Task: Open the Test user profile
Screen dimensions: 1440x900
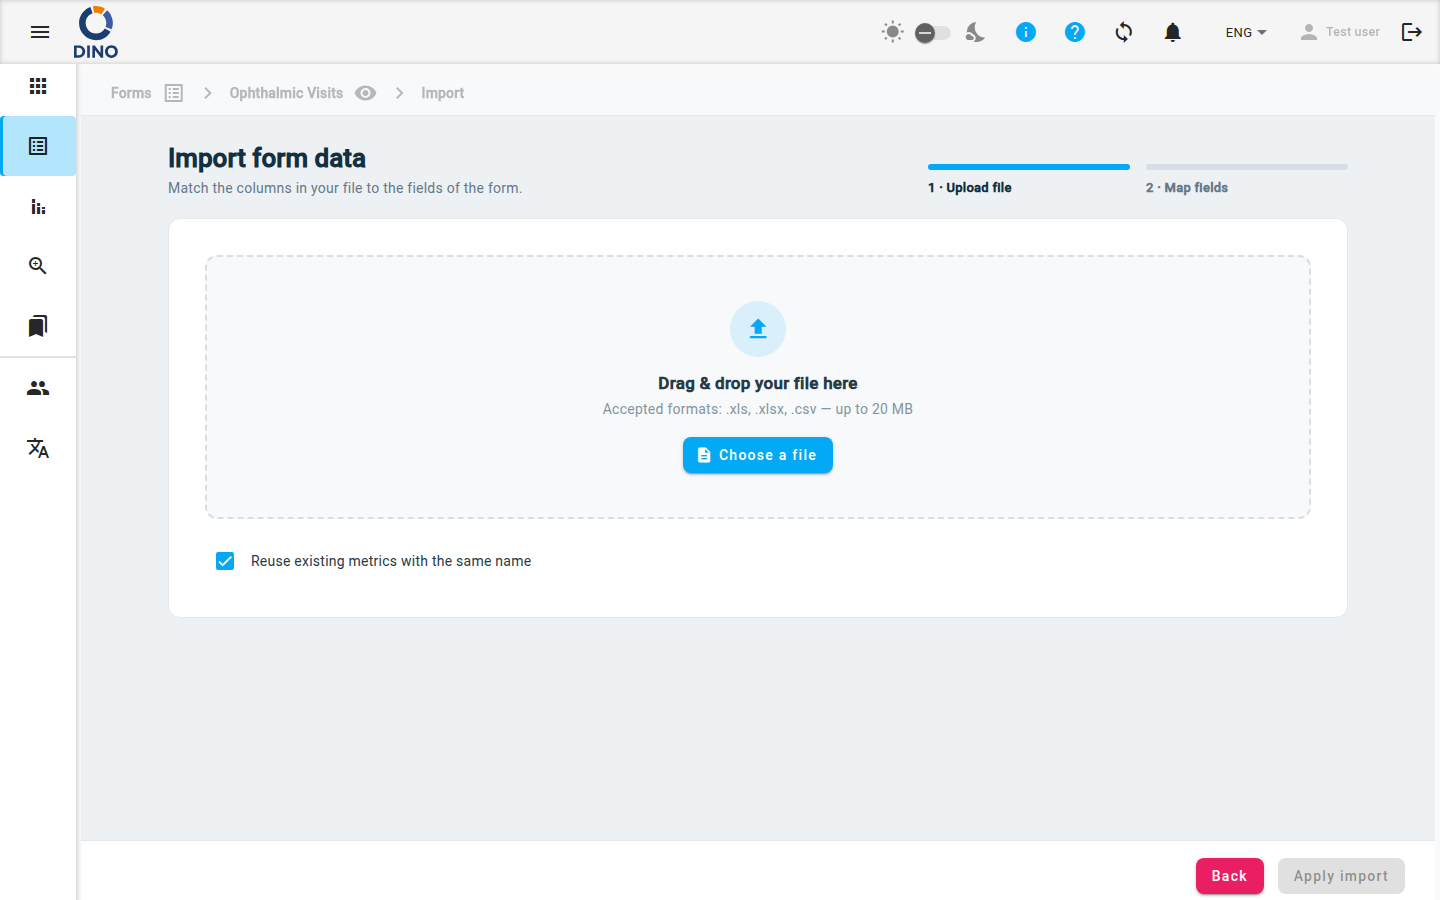Action: click(x=1339, y=32)
